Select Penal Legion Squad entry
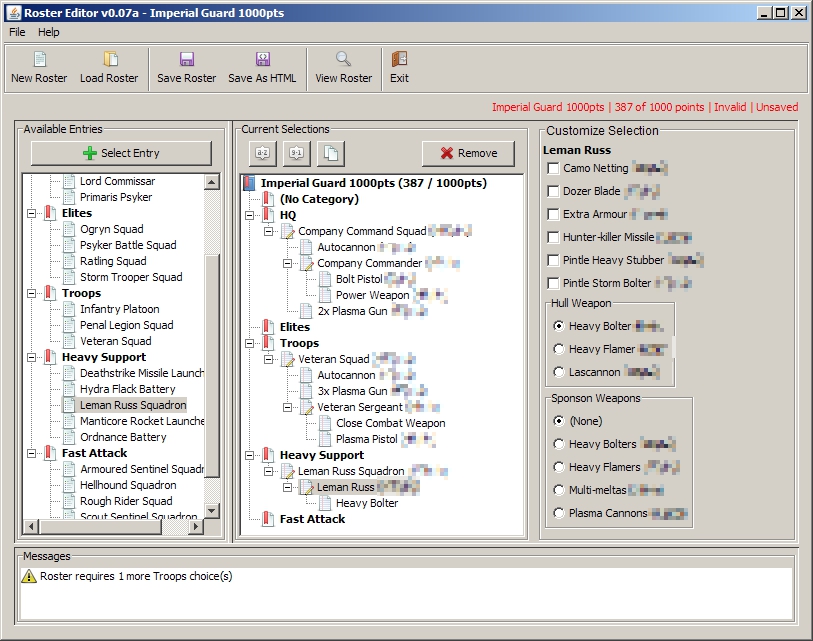This screenshot has height=641, width=813. click(x=127, y=325)
